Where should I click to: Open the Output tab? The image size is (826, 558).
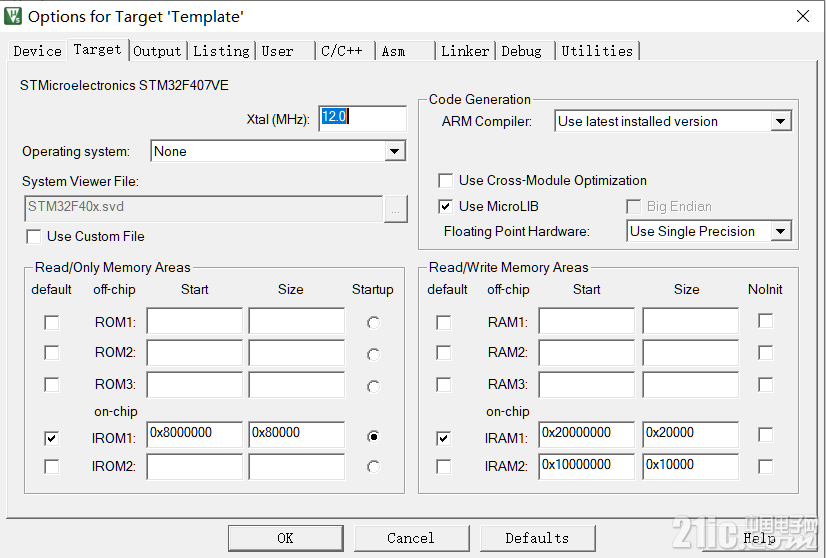click(x=157, y=51)
